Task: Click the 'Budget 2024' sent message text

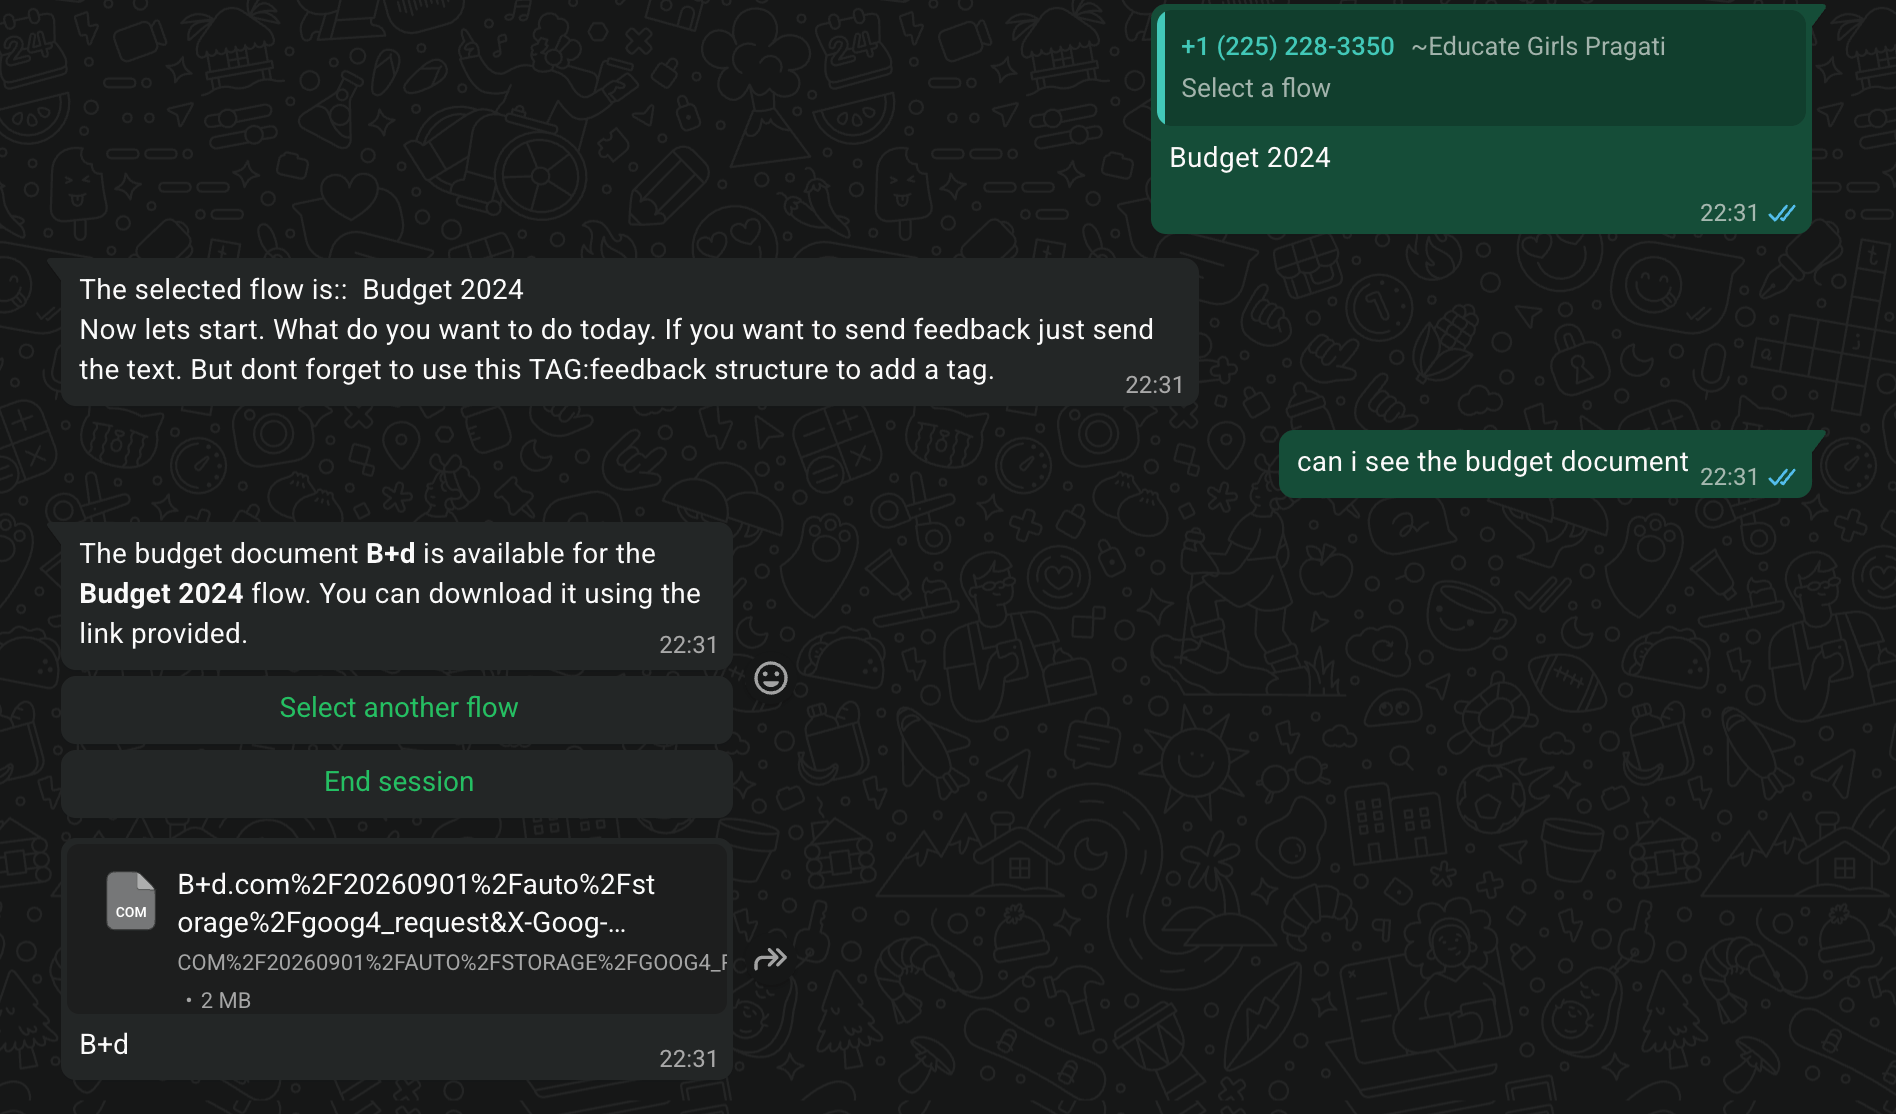Action: coord(1249,158)
